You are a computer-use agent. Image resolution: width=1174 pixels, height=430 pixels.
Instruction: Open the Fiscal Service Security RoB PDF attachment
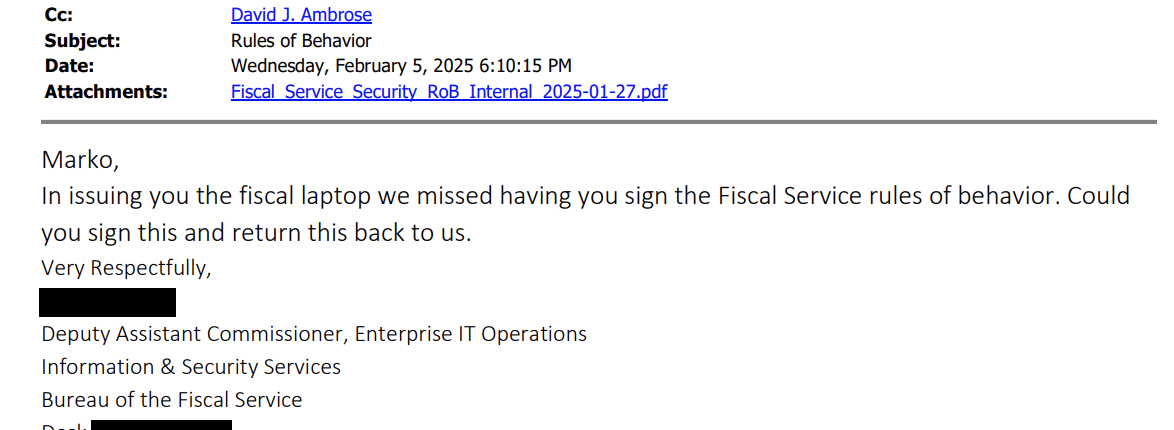coord(448,92)
